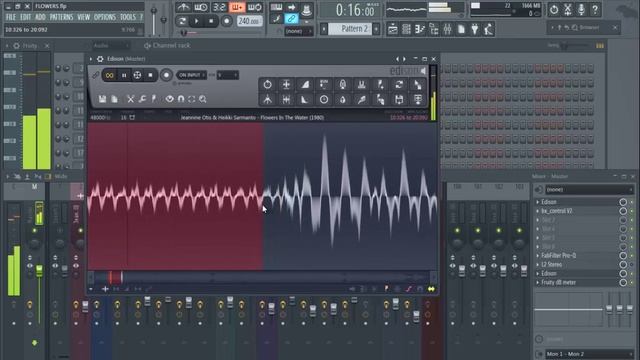Open the ADD menu

tap(40, 17)
